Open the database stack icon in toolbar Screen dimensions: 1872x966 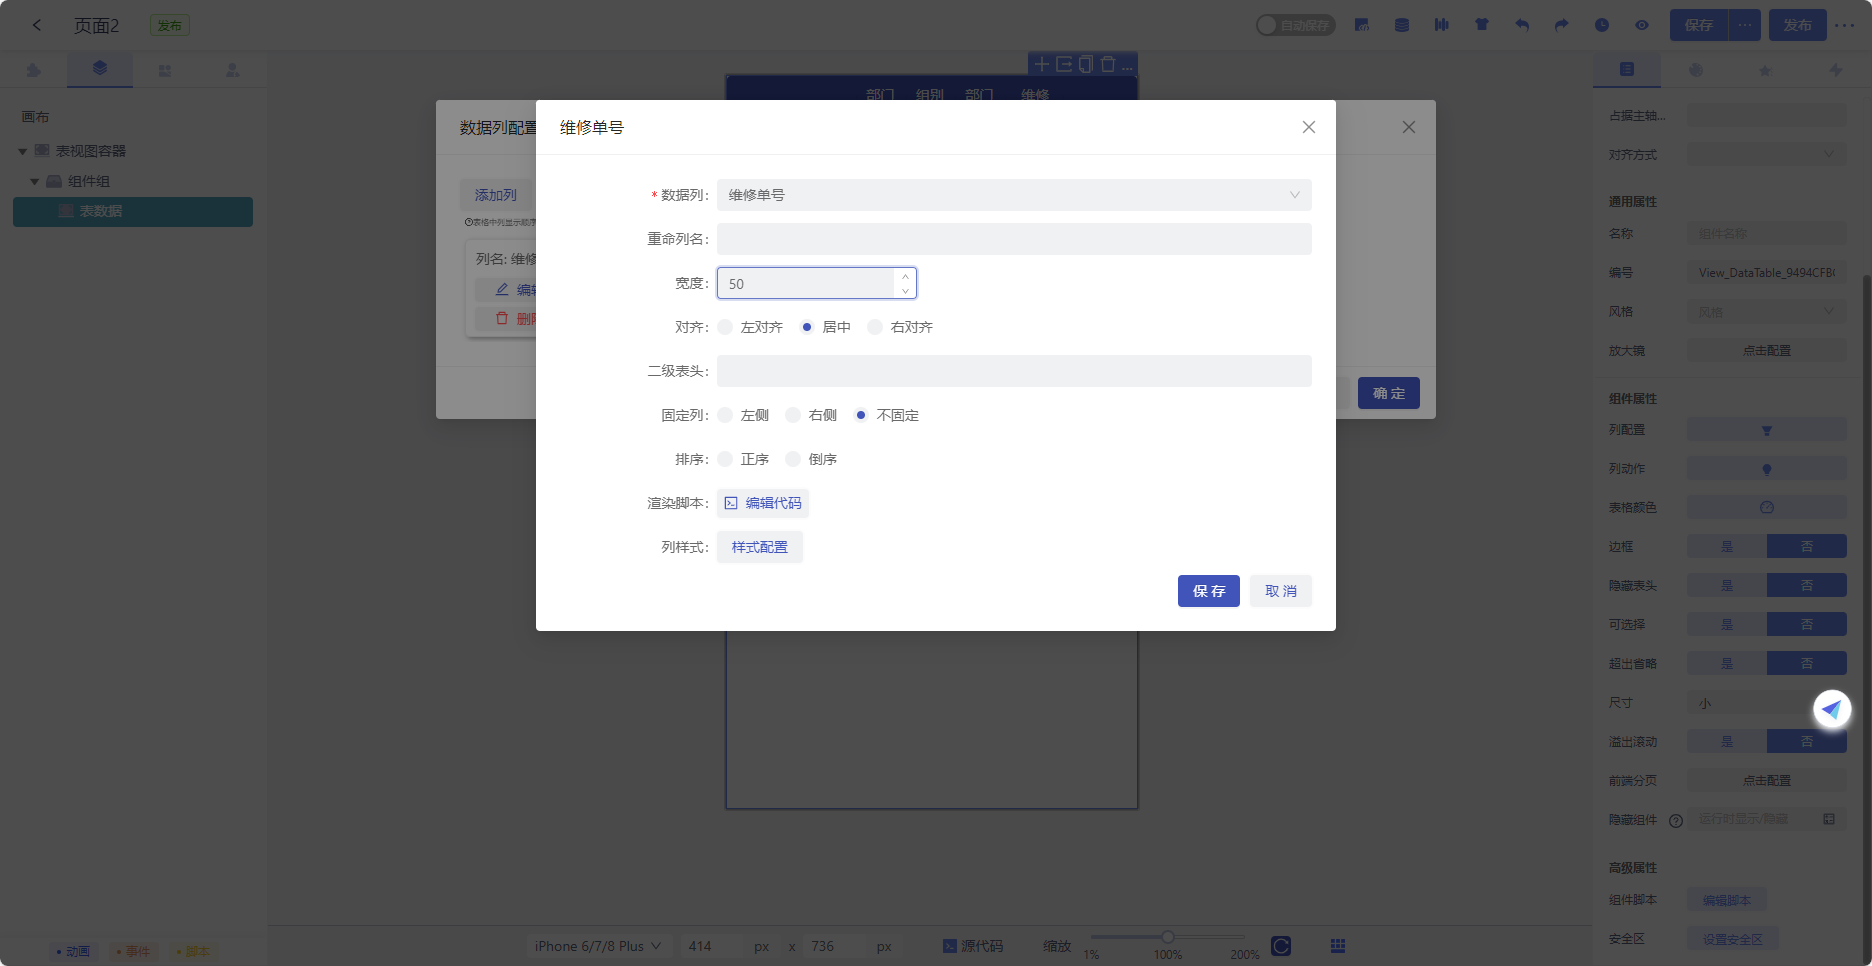pyautogui.click(x=1402, y=25)
